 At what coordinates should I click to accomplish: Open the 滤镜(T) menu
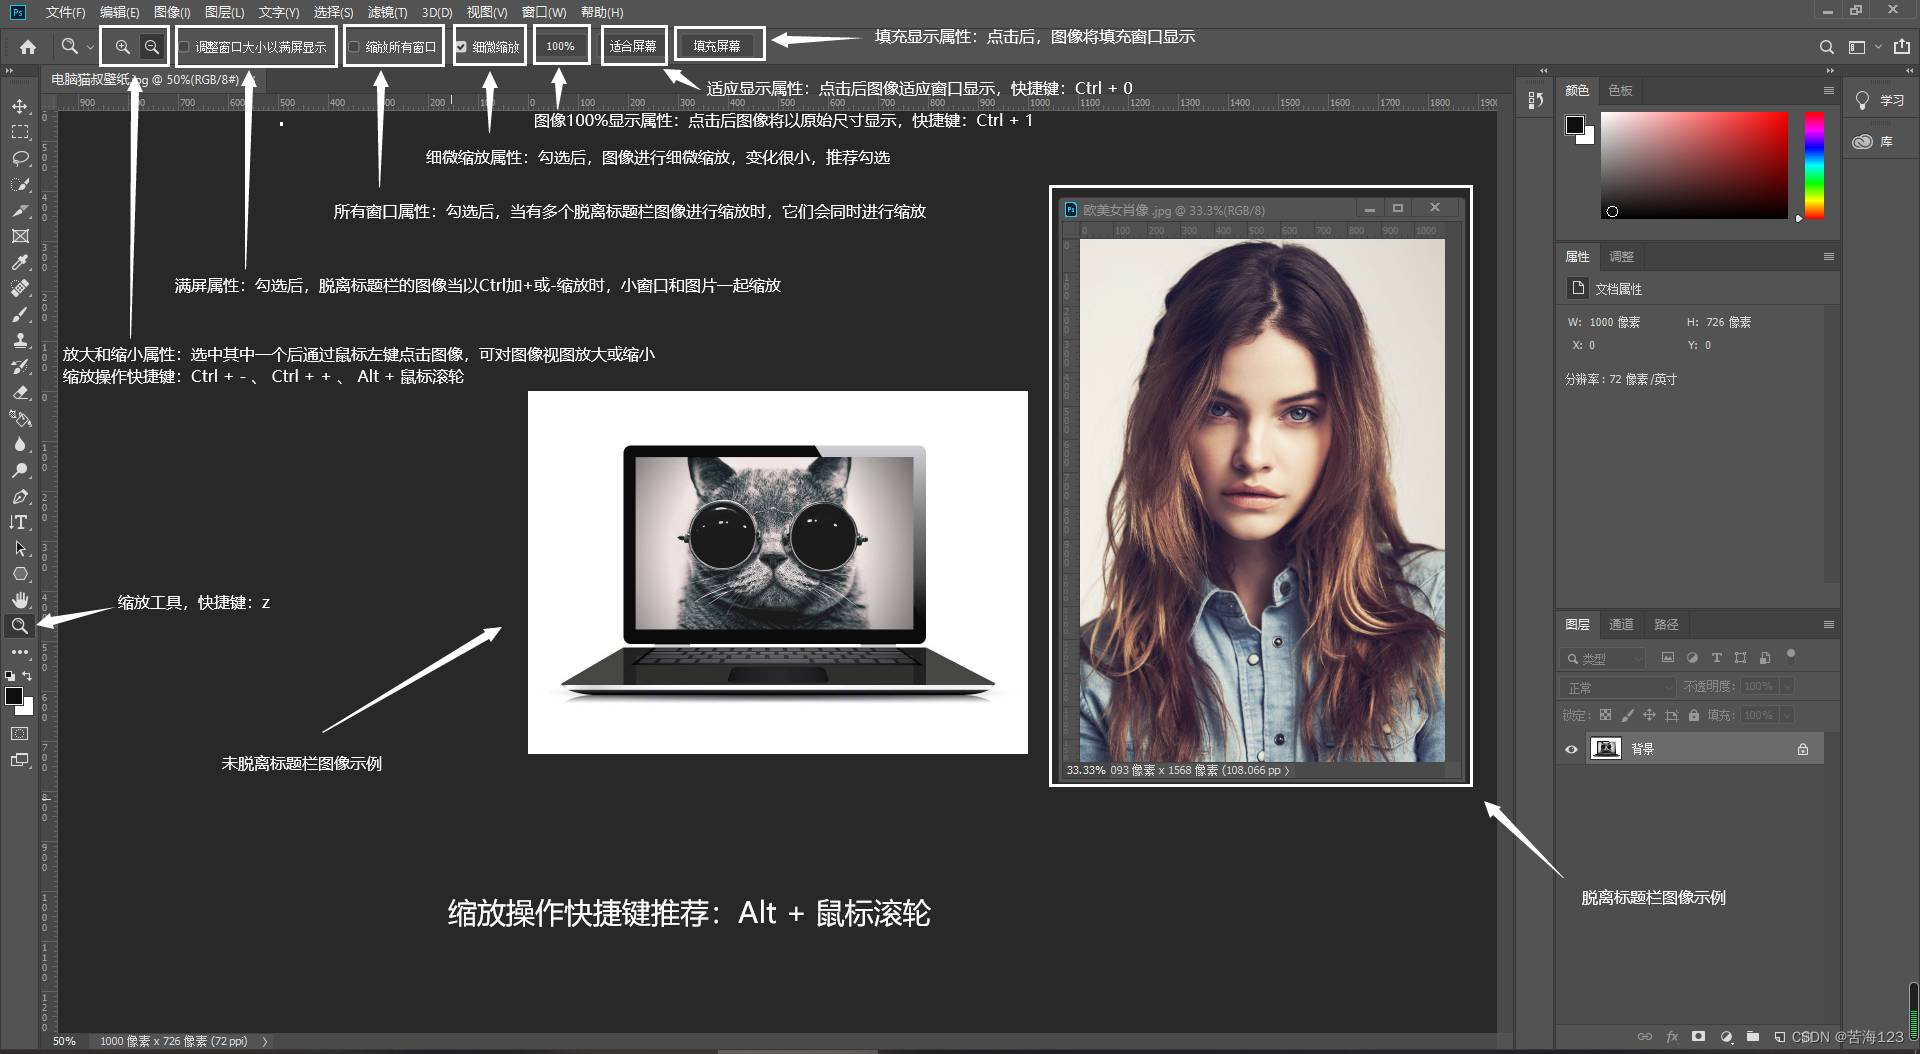click(387, 12)
